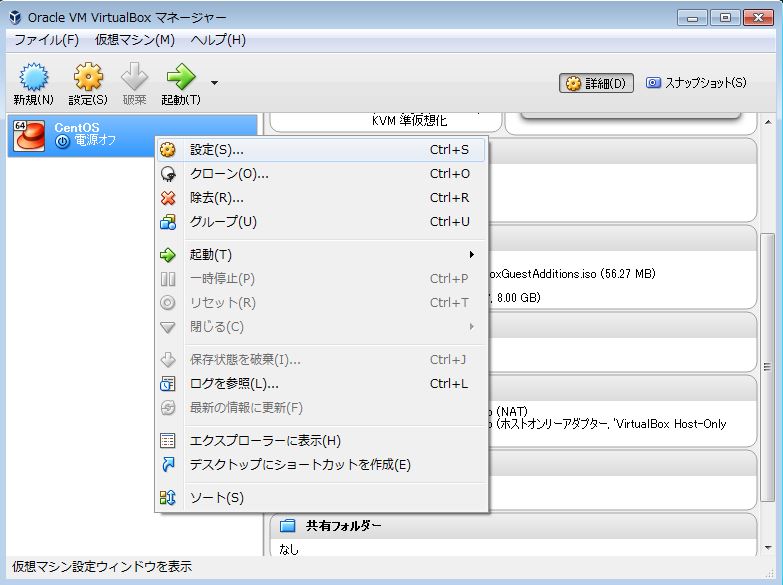The width and height of the screenshot is (783, 585).
Task: Click the green arrow icon beside 起動(T) in menu
Action: (168, 255)
